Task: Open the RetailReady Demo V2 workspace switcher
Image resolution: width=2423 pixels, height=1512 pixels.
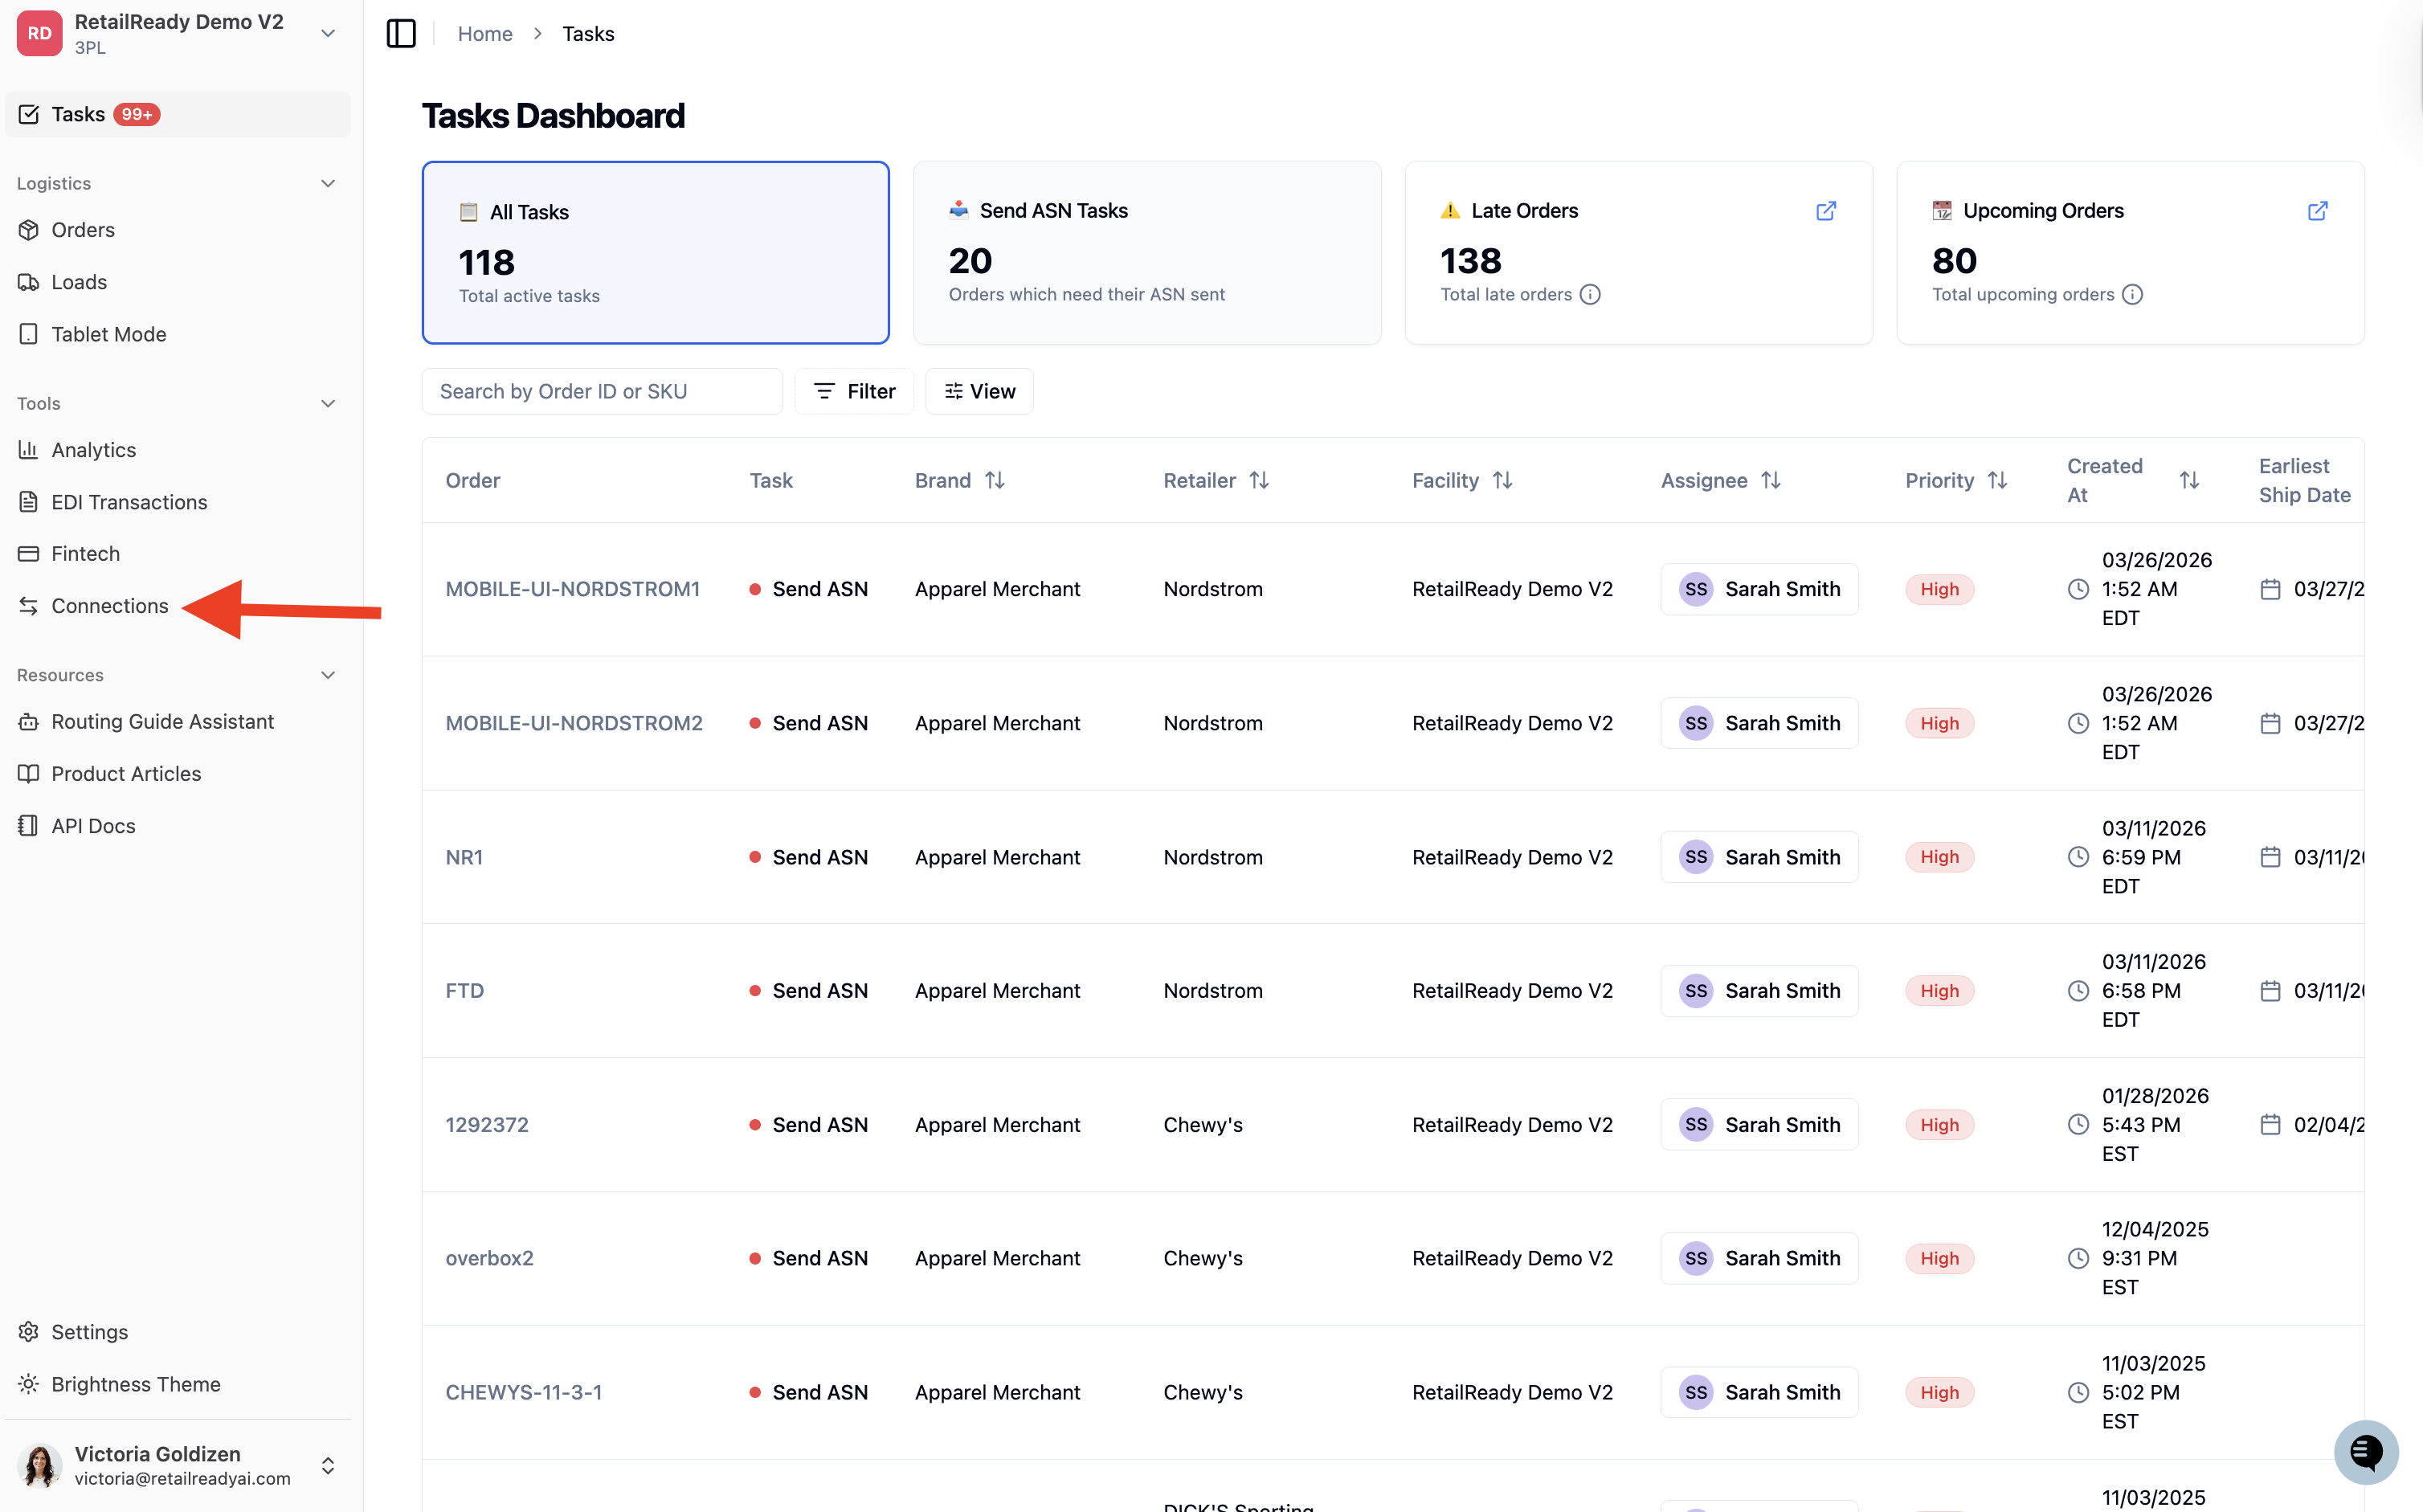Action: [x=178, y=33]
